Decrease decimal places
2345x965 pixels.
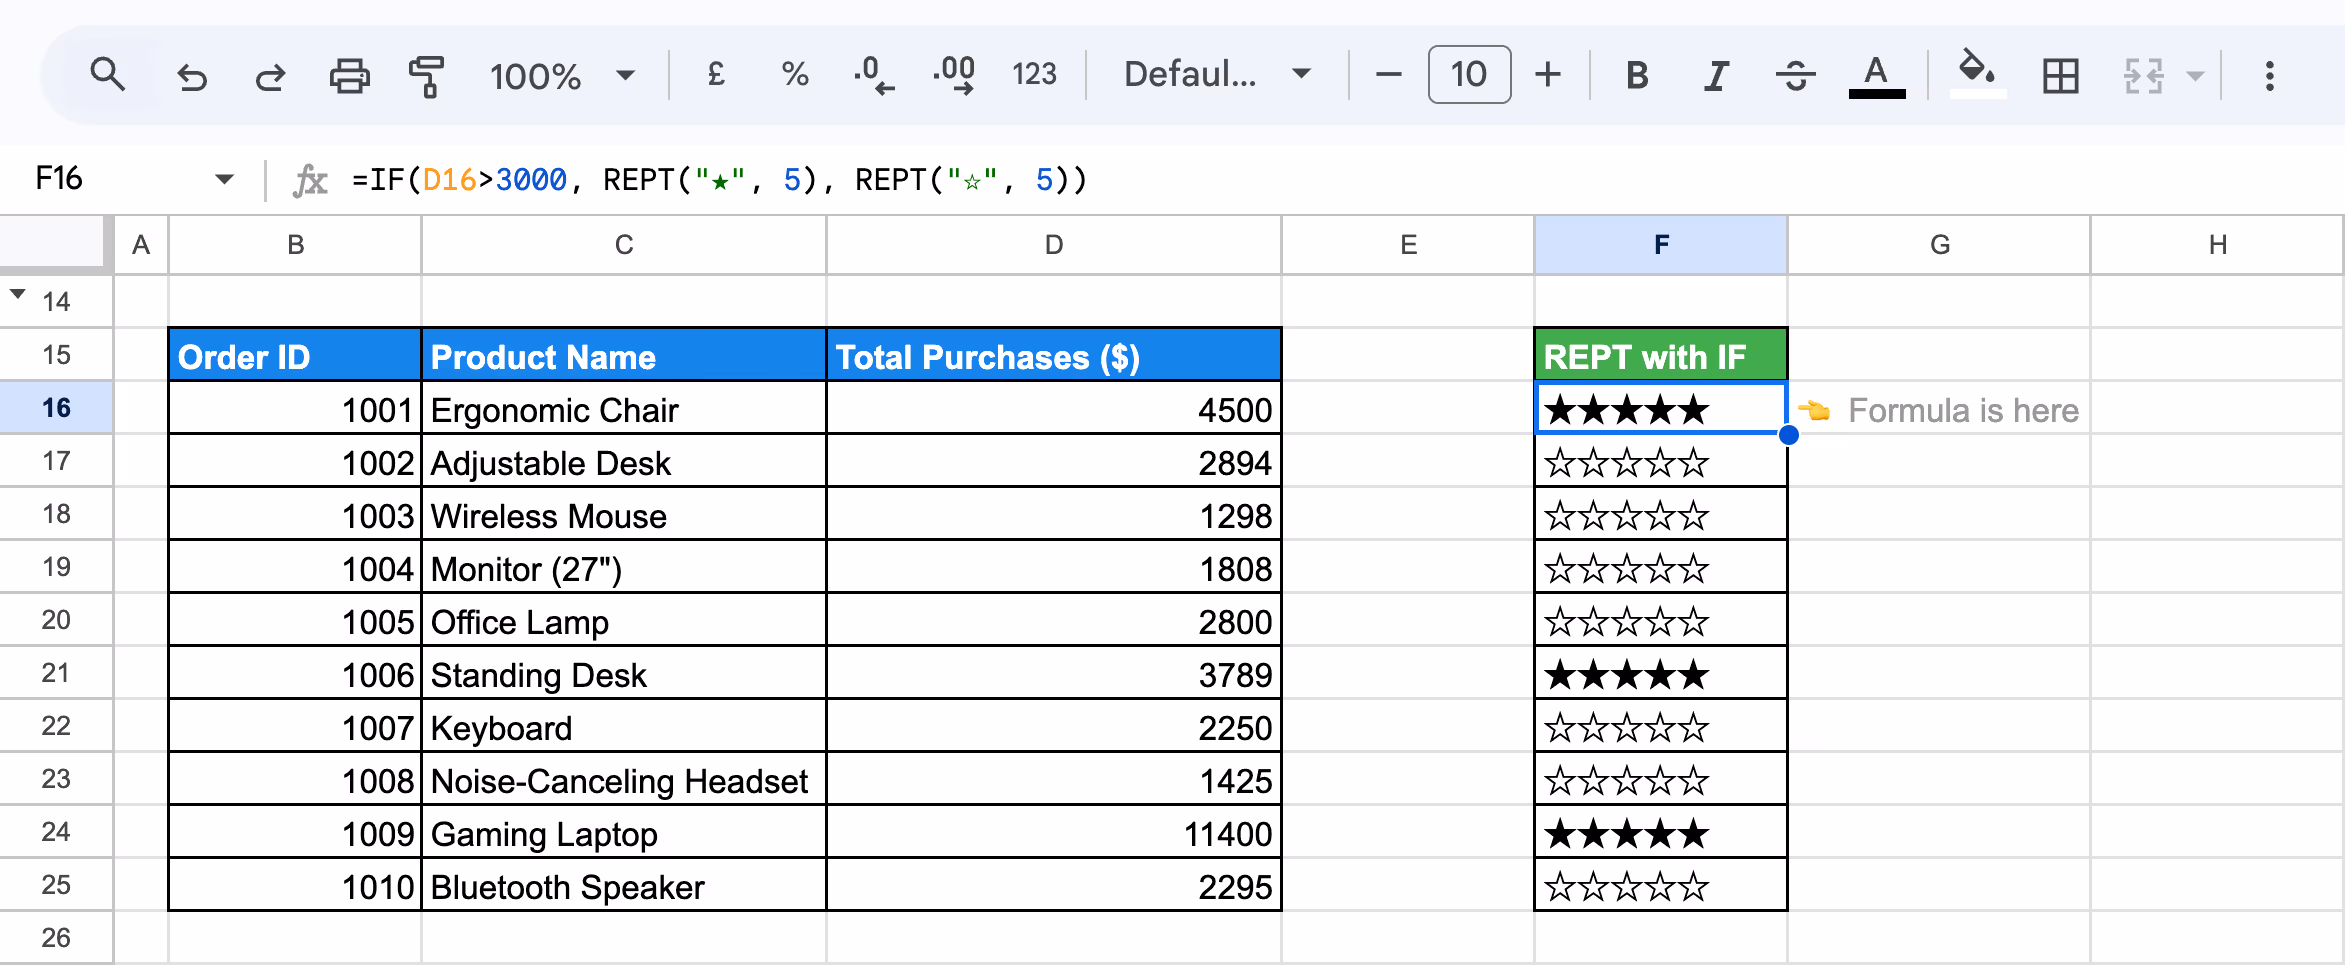[x=873, y=75]
